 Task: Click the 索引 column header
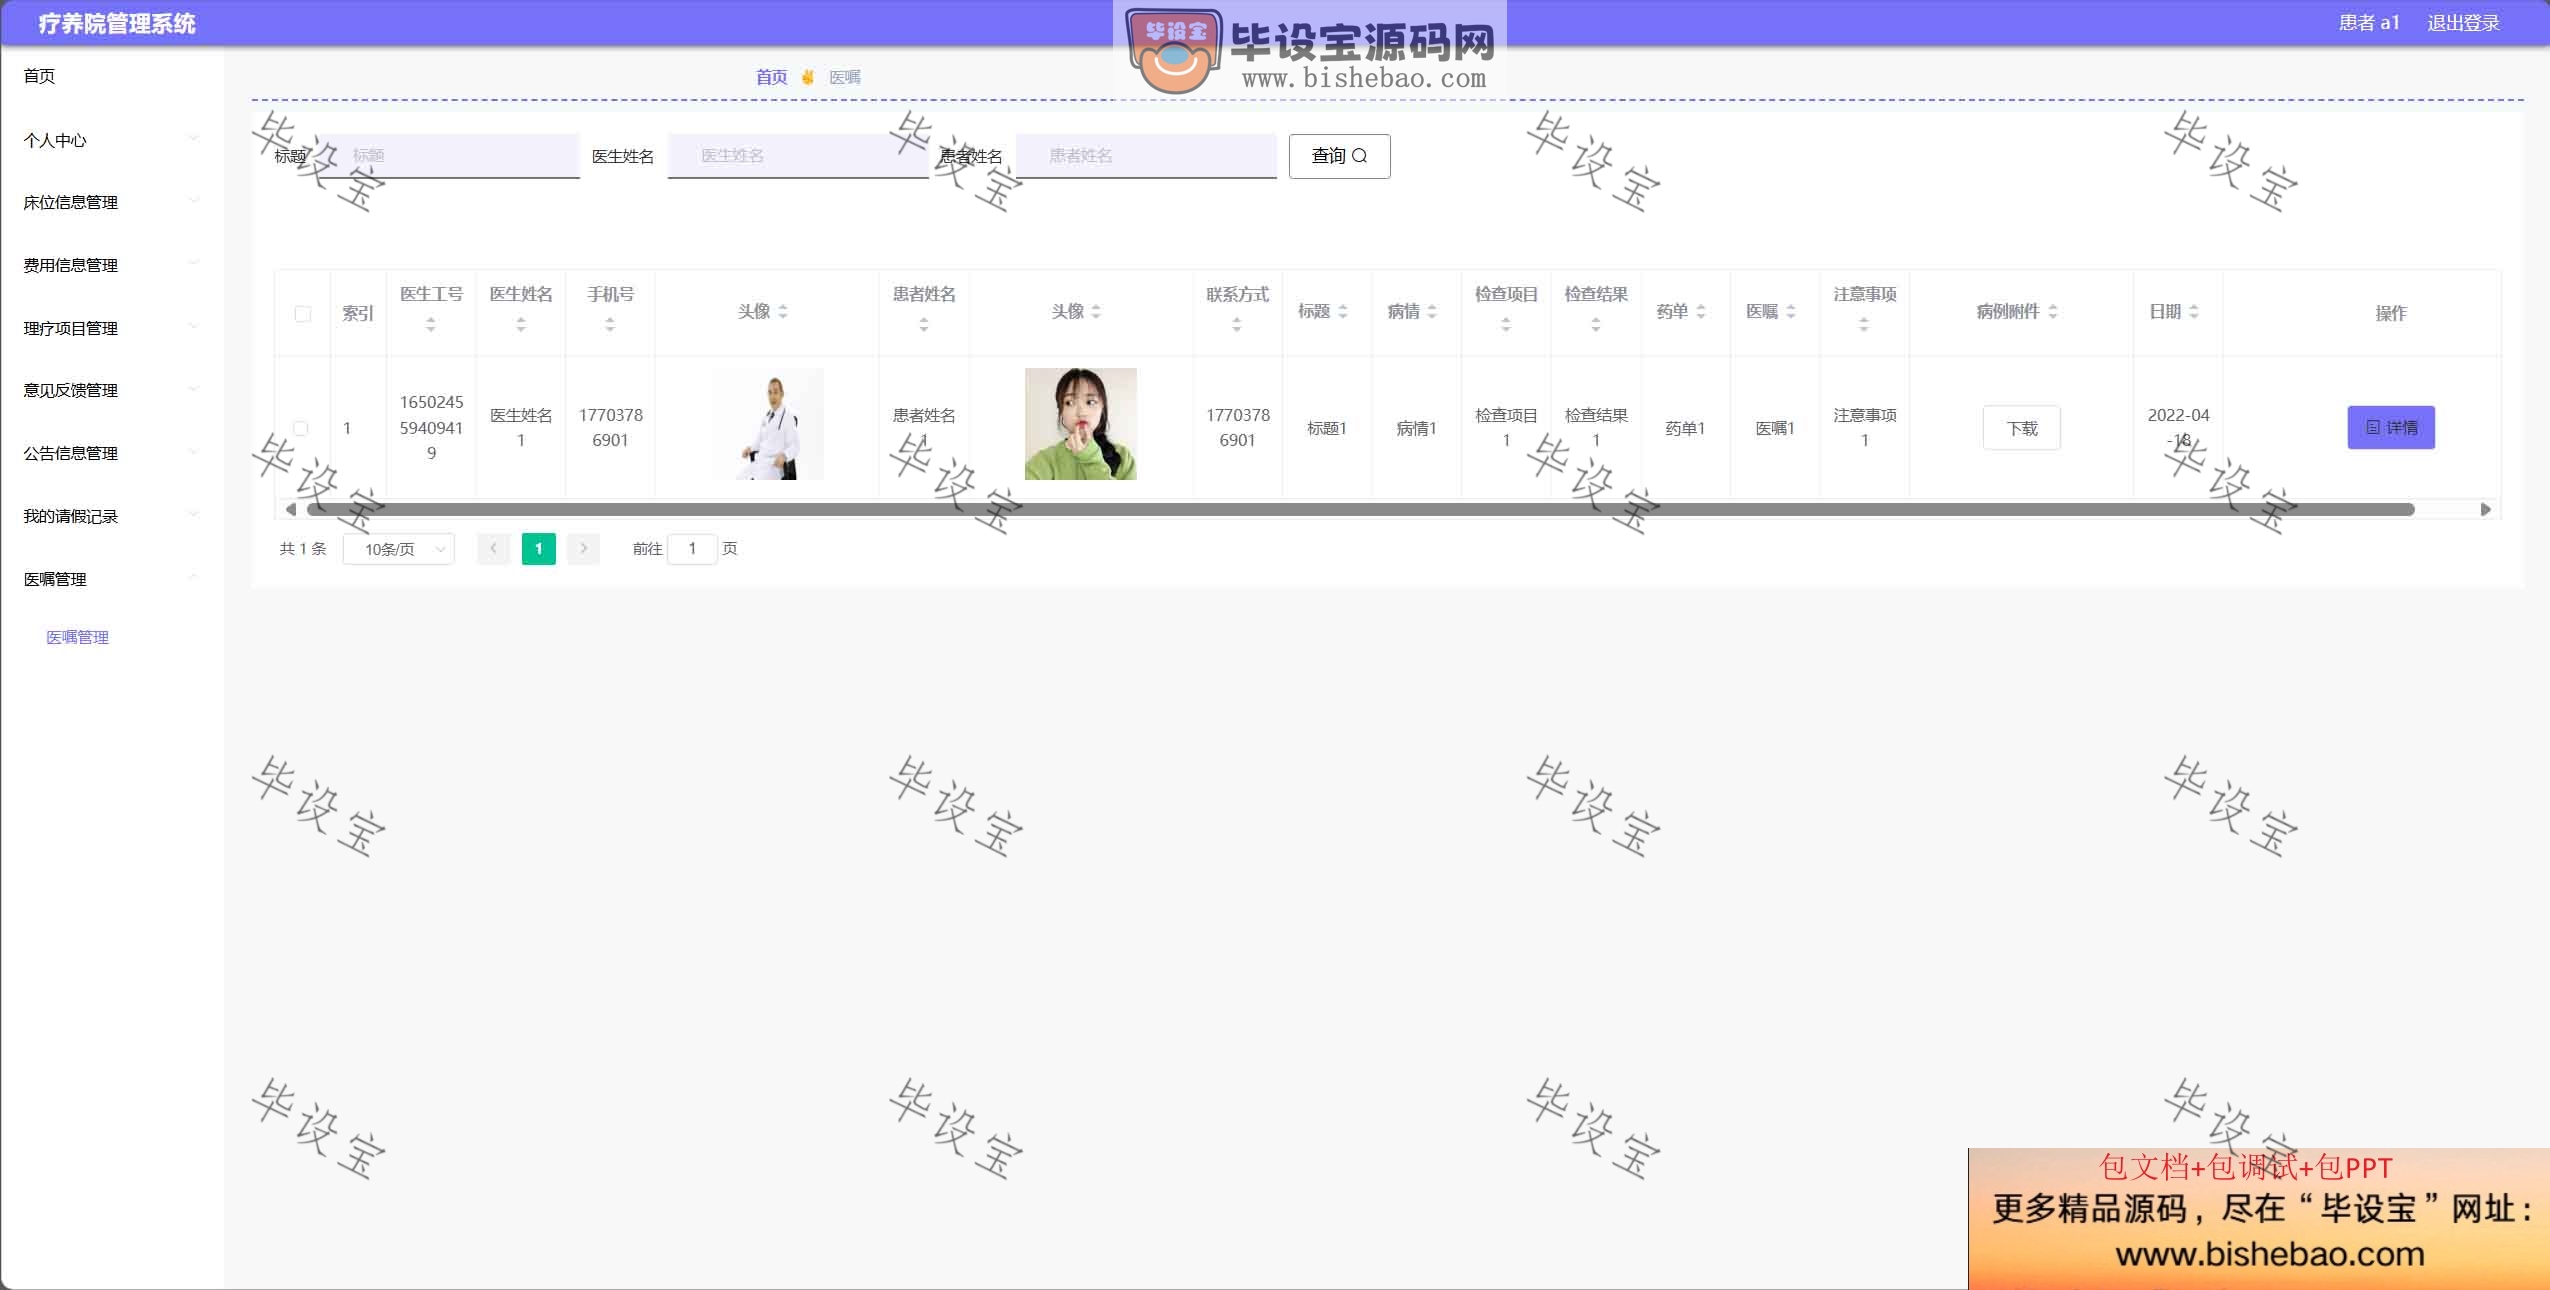click(x=358, y=313)
